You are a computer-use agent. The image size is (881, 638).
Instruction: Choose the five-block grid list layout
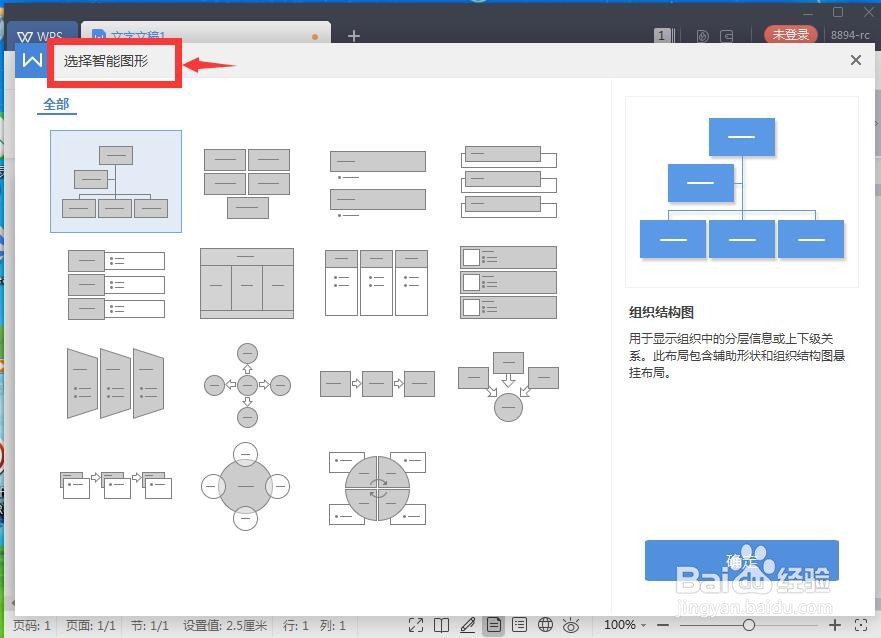click(247, 183)
